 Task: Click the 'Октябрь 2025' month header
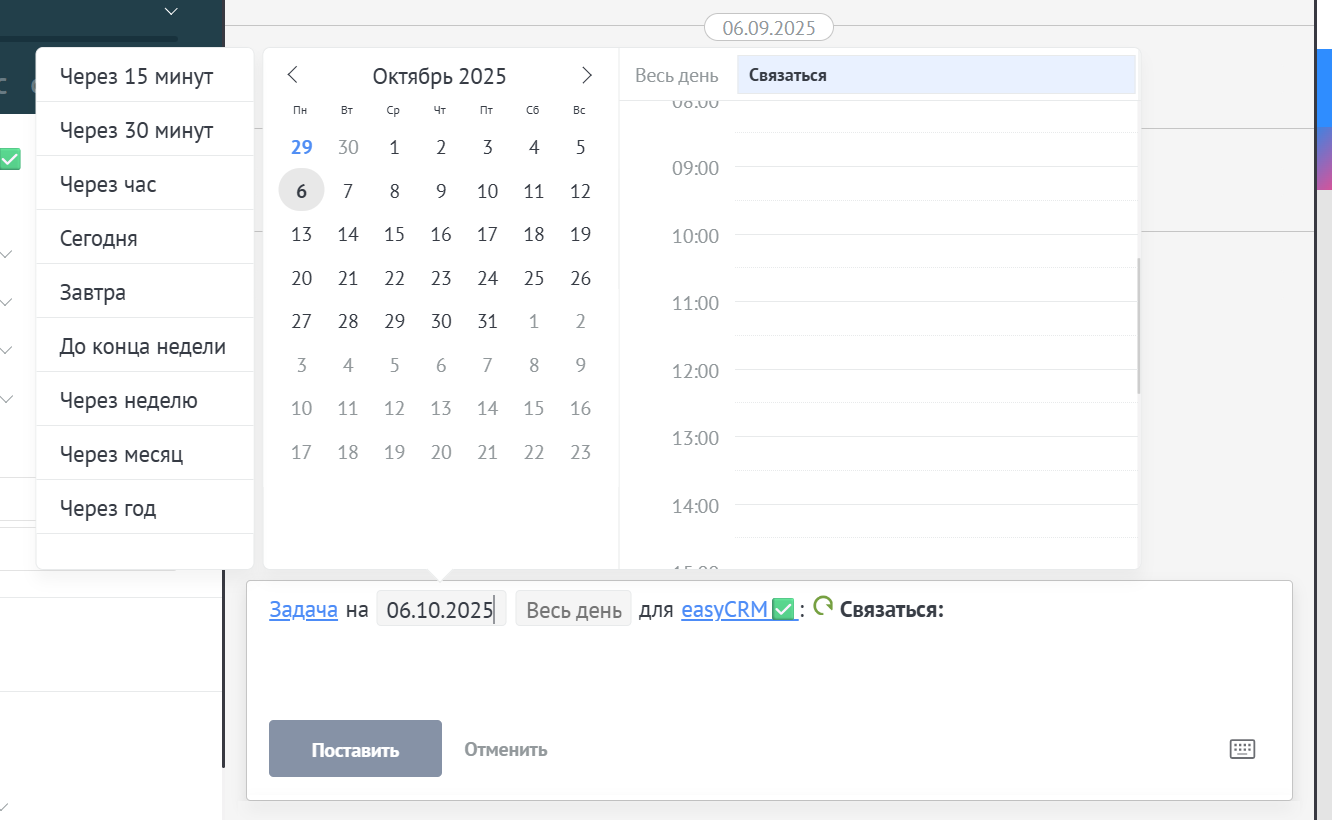pos(440,76)
